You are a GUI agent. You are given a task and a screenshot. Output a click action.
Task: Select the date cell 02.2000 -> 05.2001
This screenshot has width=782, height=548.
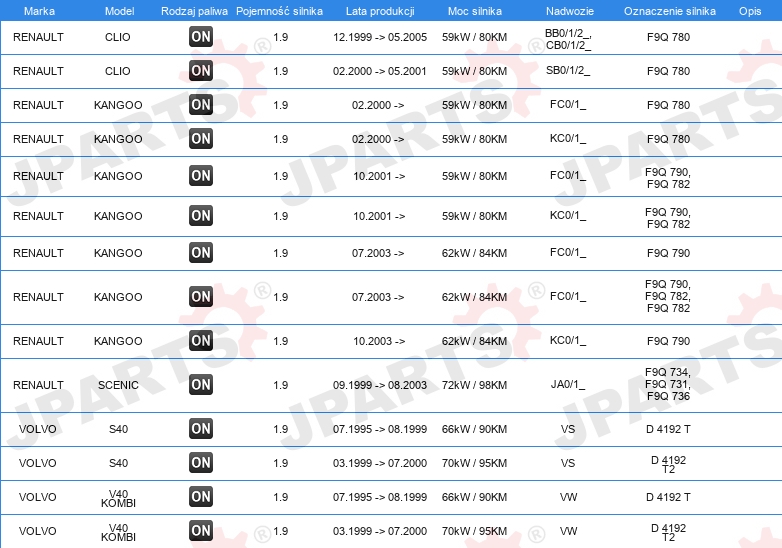pos(380,71)
